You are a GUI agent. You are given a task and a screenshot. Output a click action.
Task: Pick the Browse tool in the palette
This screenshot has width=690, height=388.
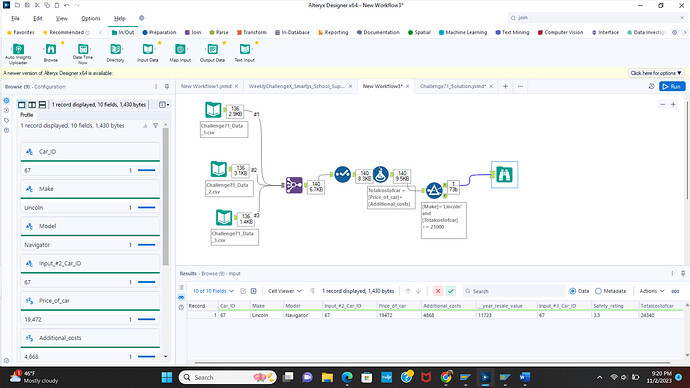pyautogui.click(x=51, y=53)
